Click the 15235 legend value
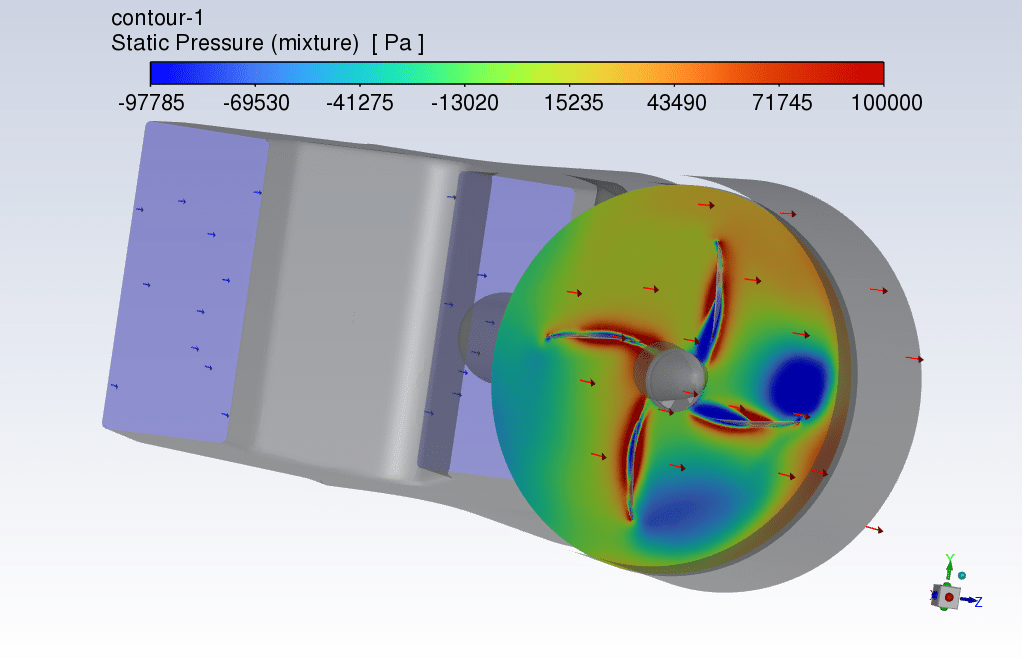 coord(569,103)
